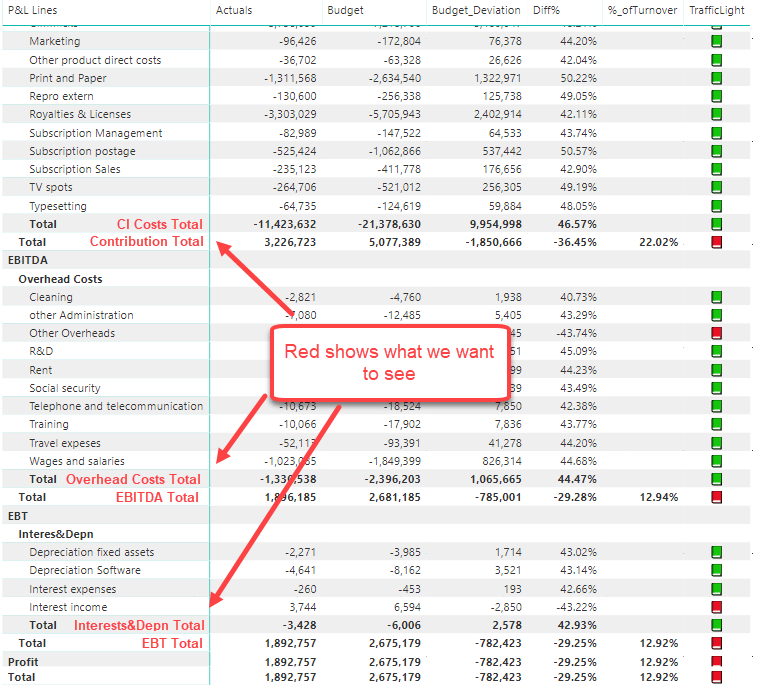Click the green traffic light for Marketing
The height and width of the screenshot is (686, 761).
[716, 41]
